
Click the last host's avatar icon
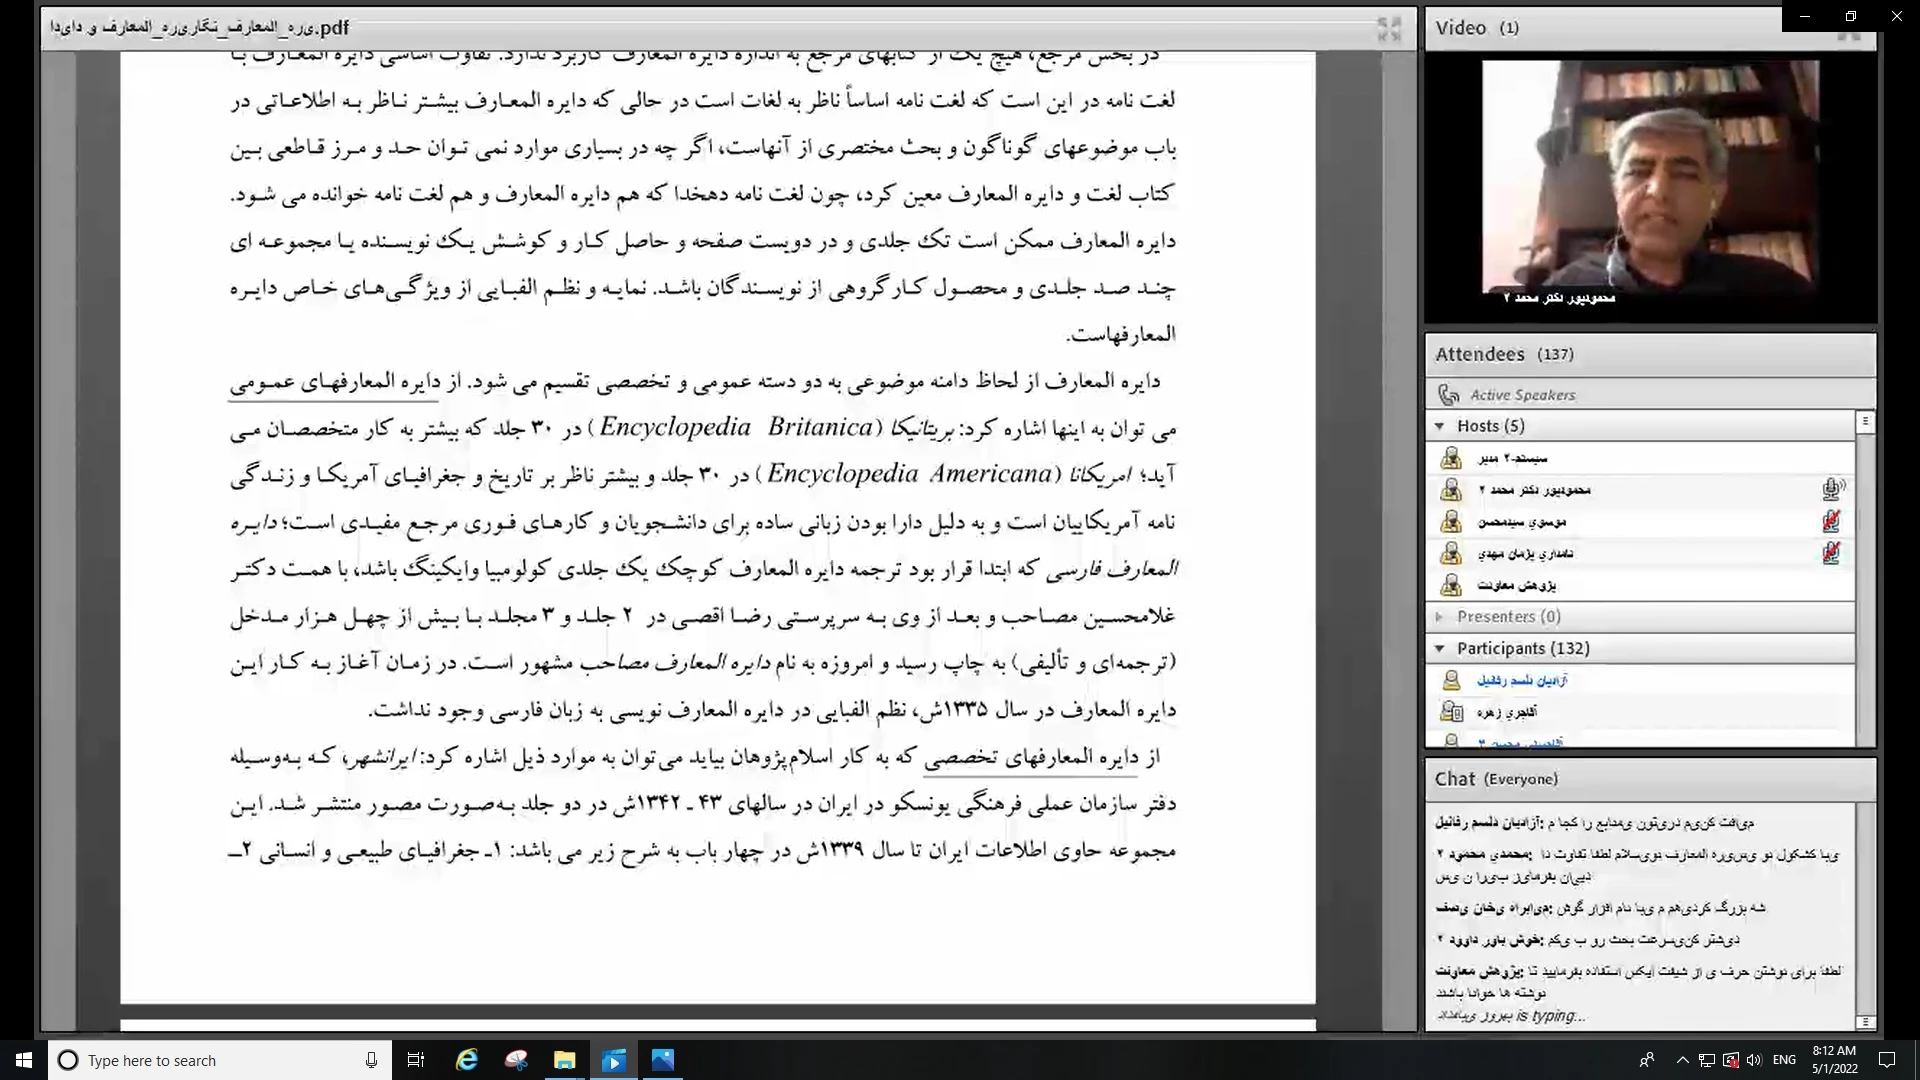(x=1451, y=585)
